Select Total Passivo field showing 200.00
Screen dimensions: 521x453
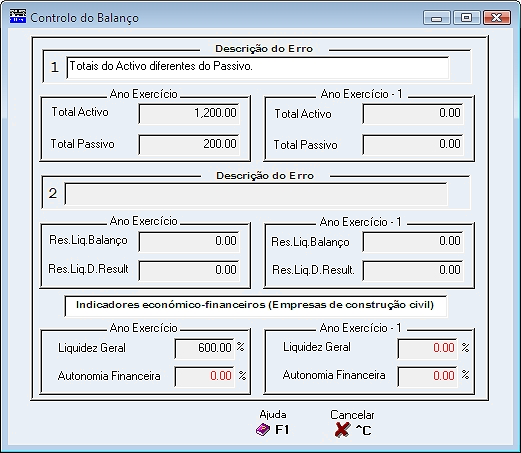[189, 145]
